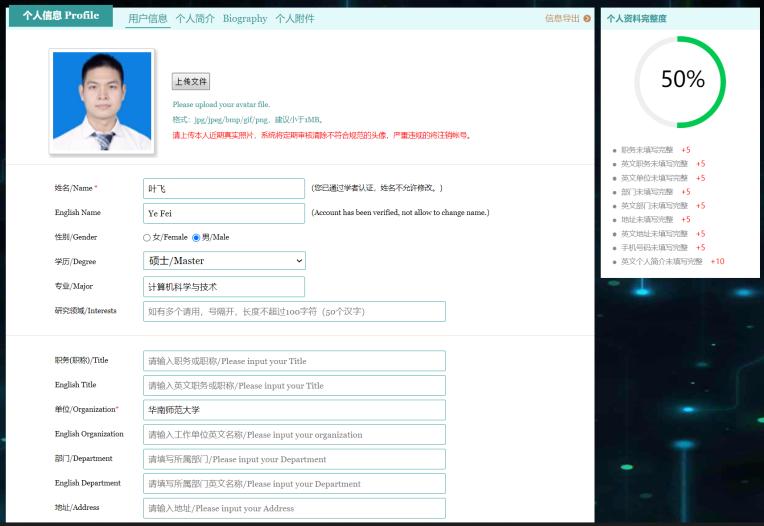Image resolution: width=764 pixels, height=526 pixels.
Task: Click the 职务(职称)/Title input field
Action: click(294, 361)
